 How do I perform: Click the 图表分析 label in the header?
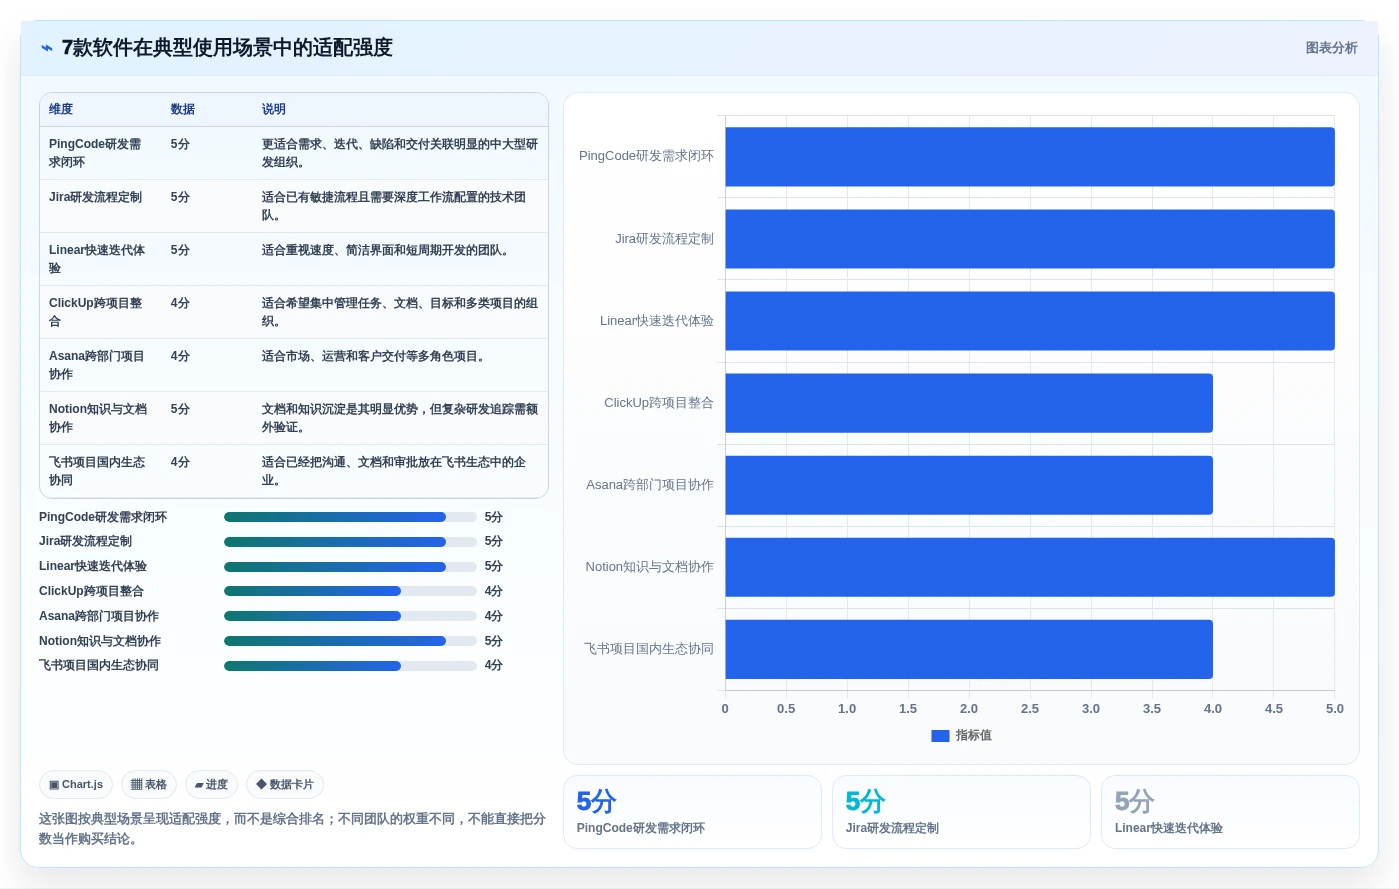pyautogui.click(x=1331, y=48)
